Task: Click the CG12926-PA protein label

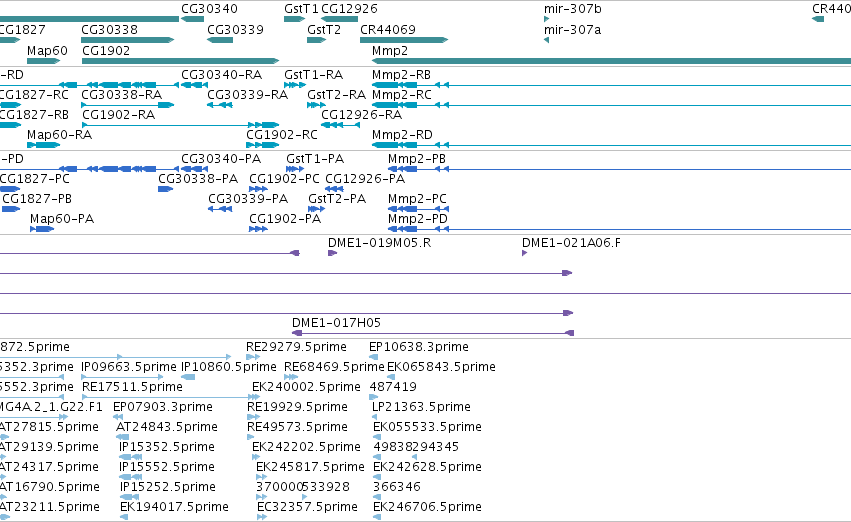Action: pos(365,179)
